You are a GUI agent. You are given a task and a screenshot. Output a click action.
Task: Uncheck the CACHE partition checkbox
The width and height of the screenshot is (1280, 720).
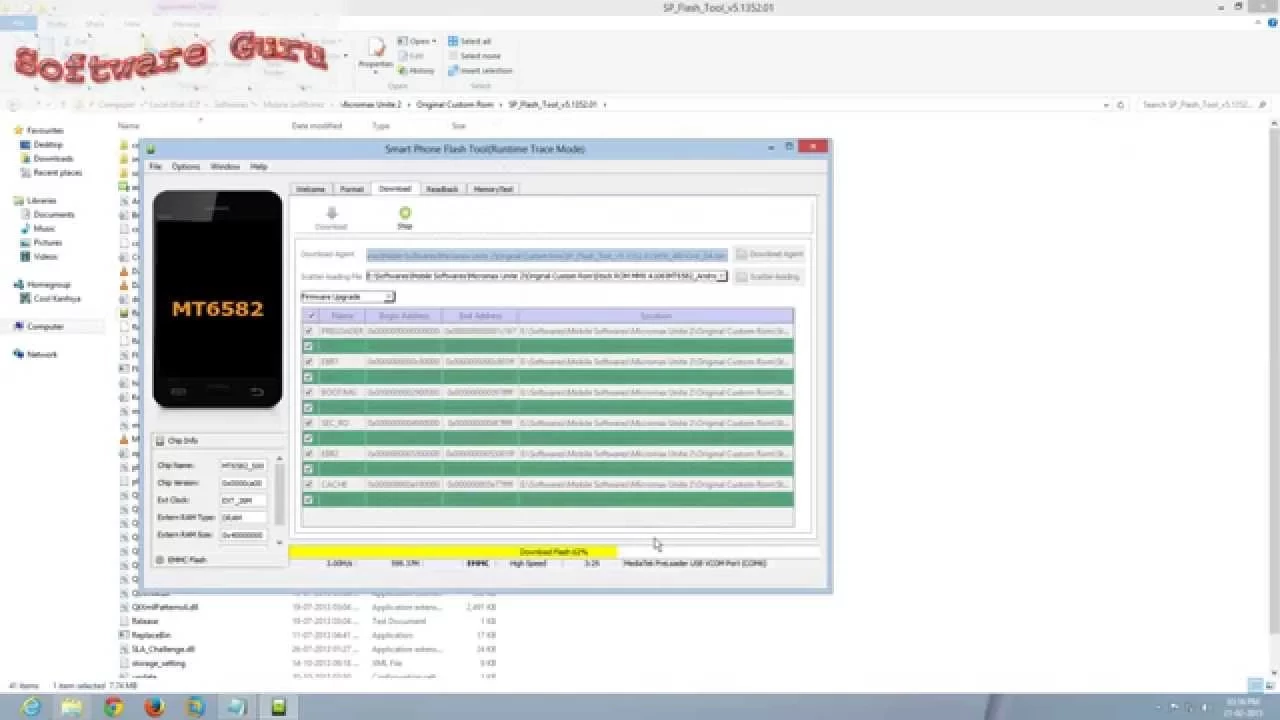(x=309, y=484)
